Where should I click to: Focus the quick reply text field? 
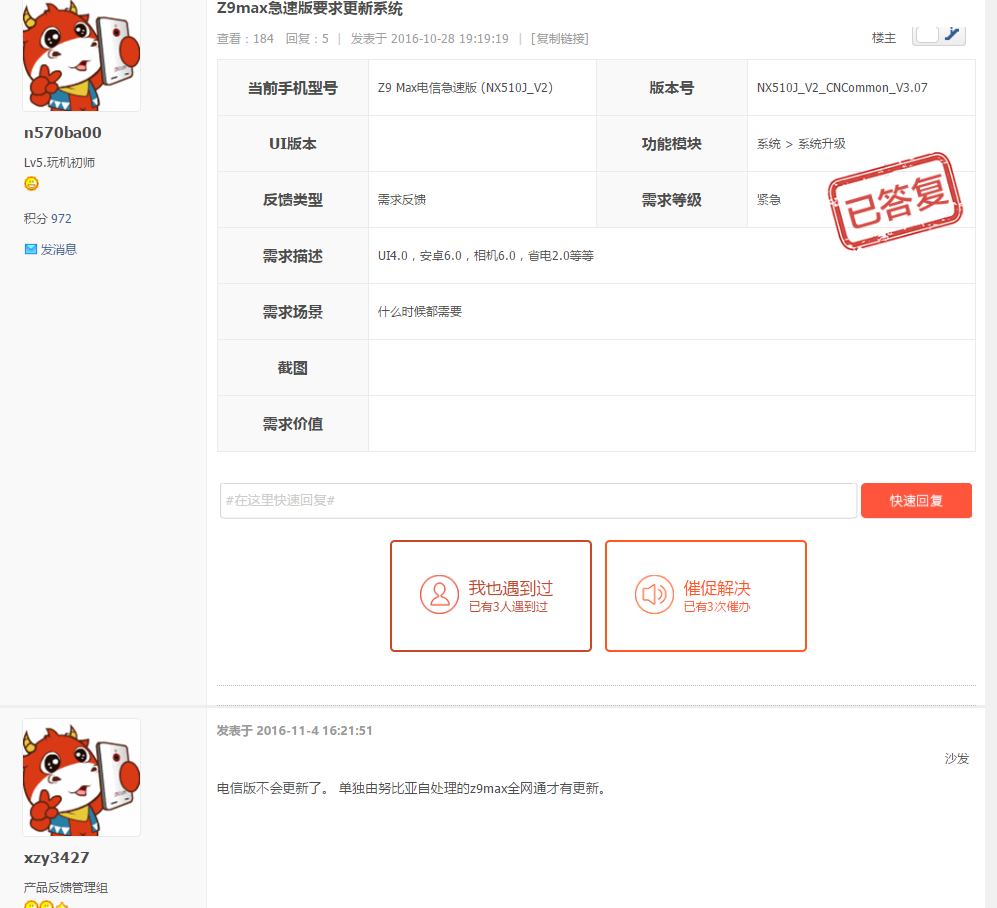pyautogui.click(x=538, y=500)
